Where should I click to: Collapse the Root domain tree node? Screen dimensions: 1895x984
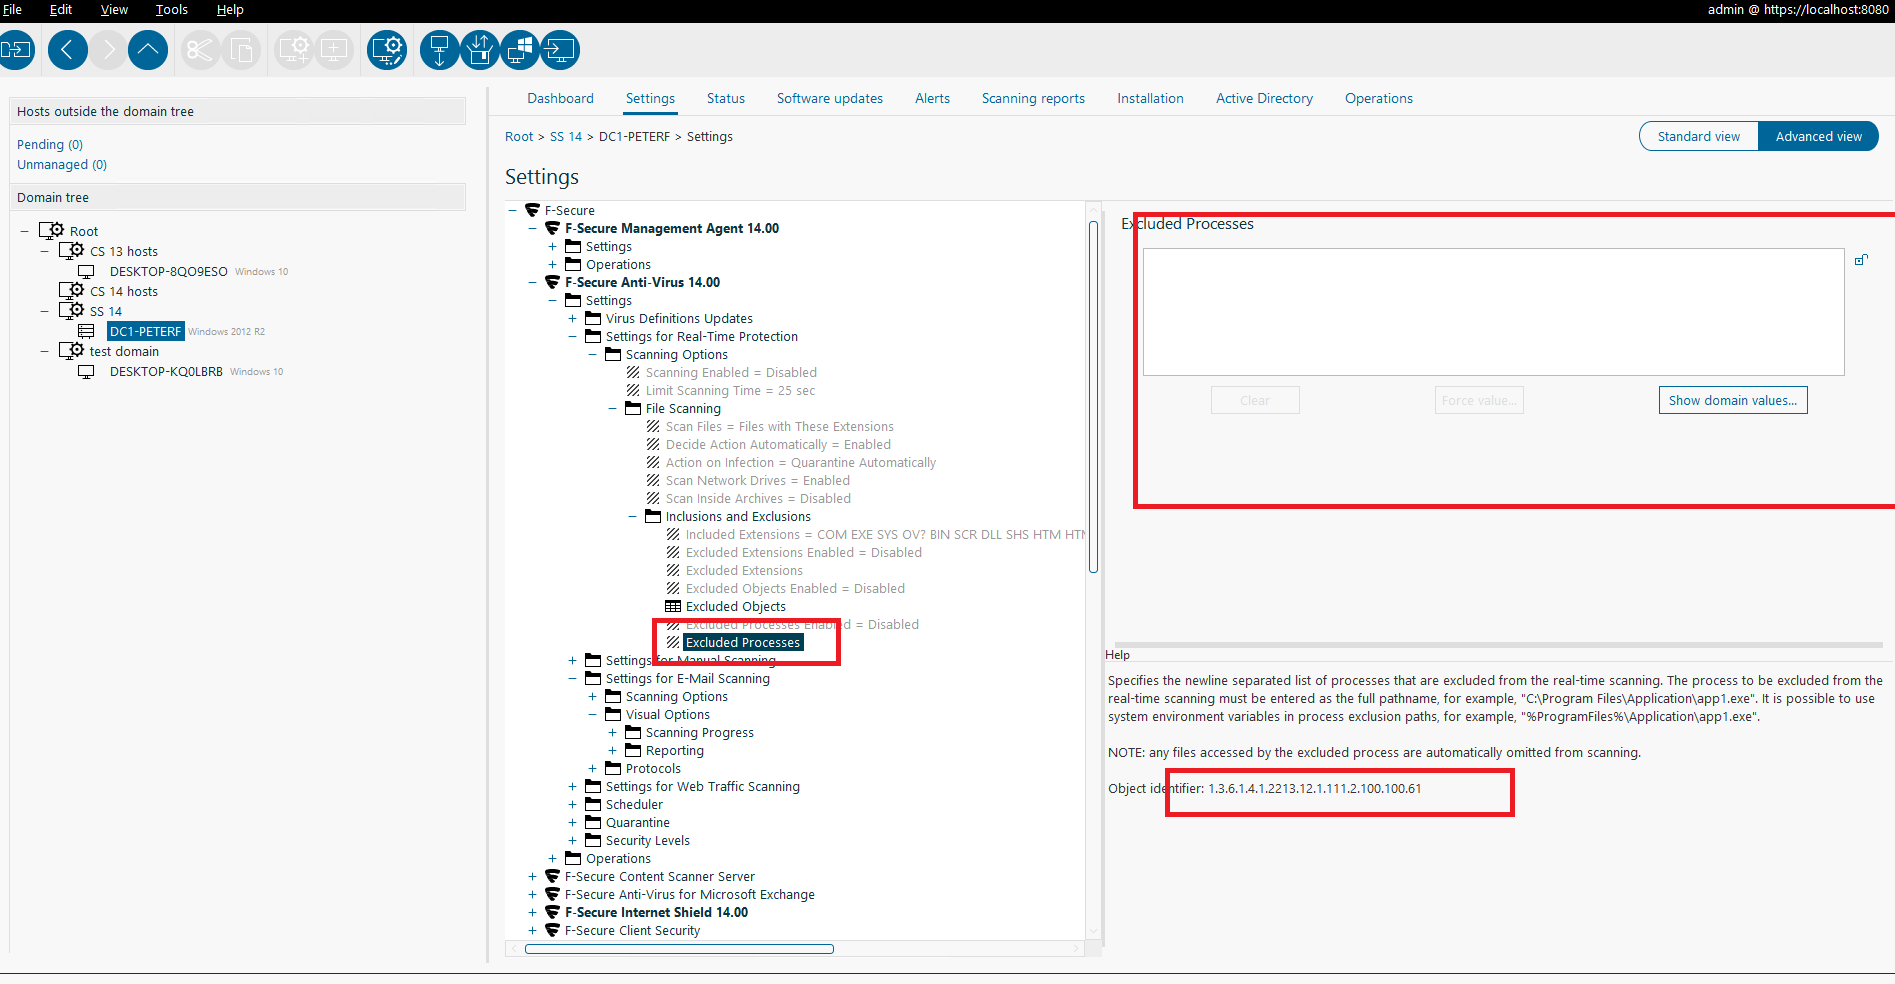pos(24,231)
